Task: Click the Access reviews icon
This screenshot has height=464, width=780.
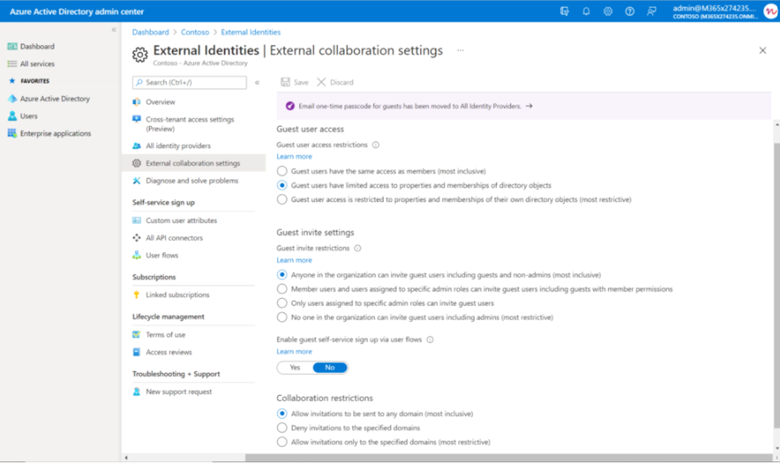Action: 136,352
